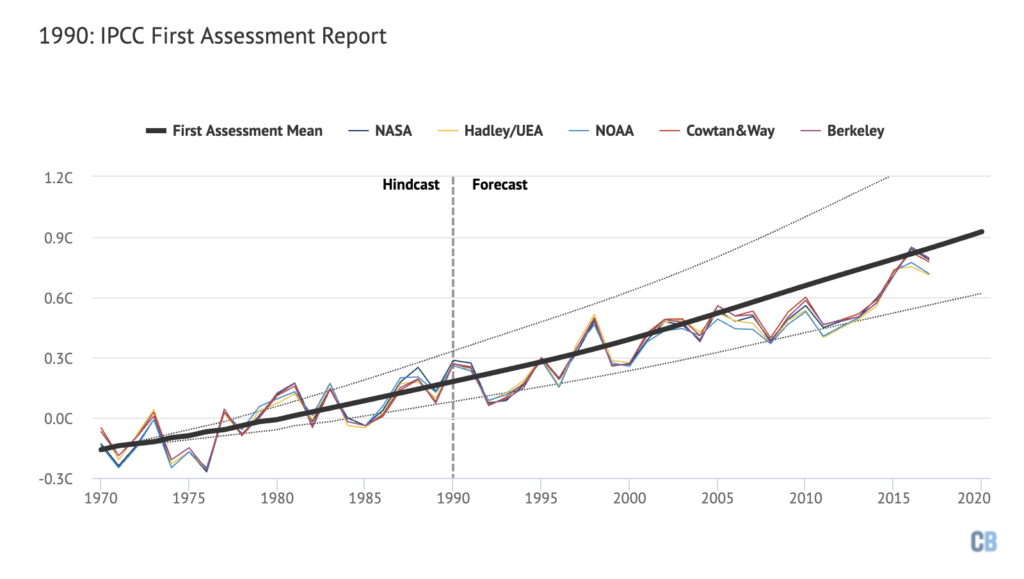Toggle the First Assessment Mean legend entry

pos(234,131)
